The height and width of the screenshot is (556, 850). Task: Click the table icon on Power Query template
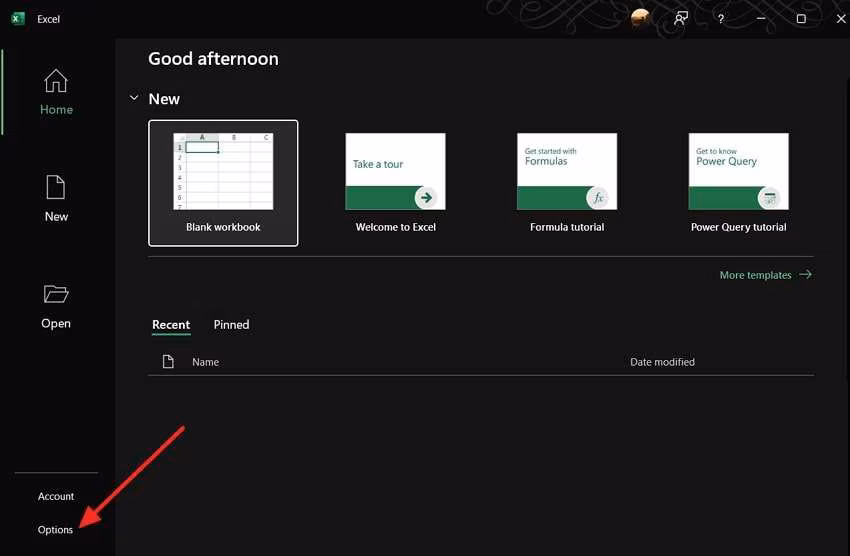coord(770,197)
